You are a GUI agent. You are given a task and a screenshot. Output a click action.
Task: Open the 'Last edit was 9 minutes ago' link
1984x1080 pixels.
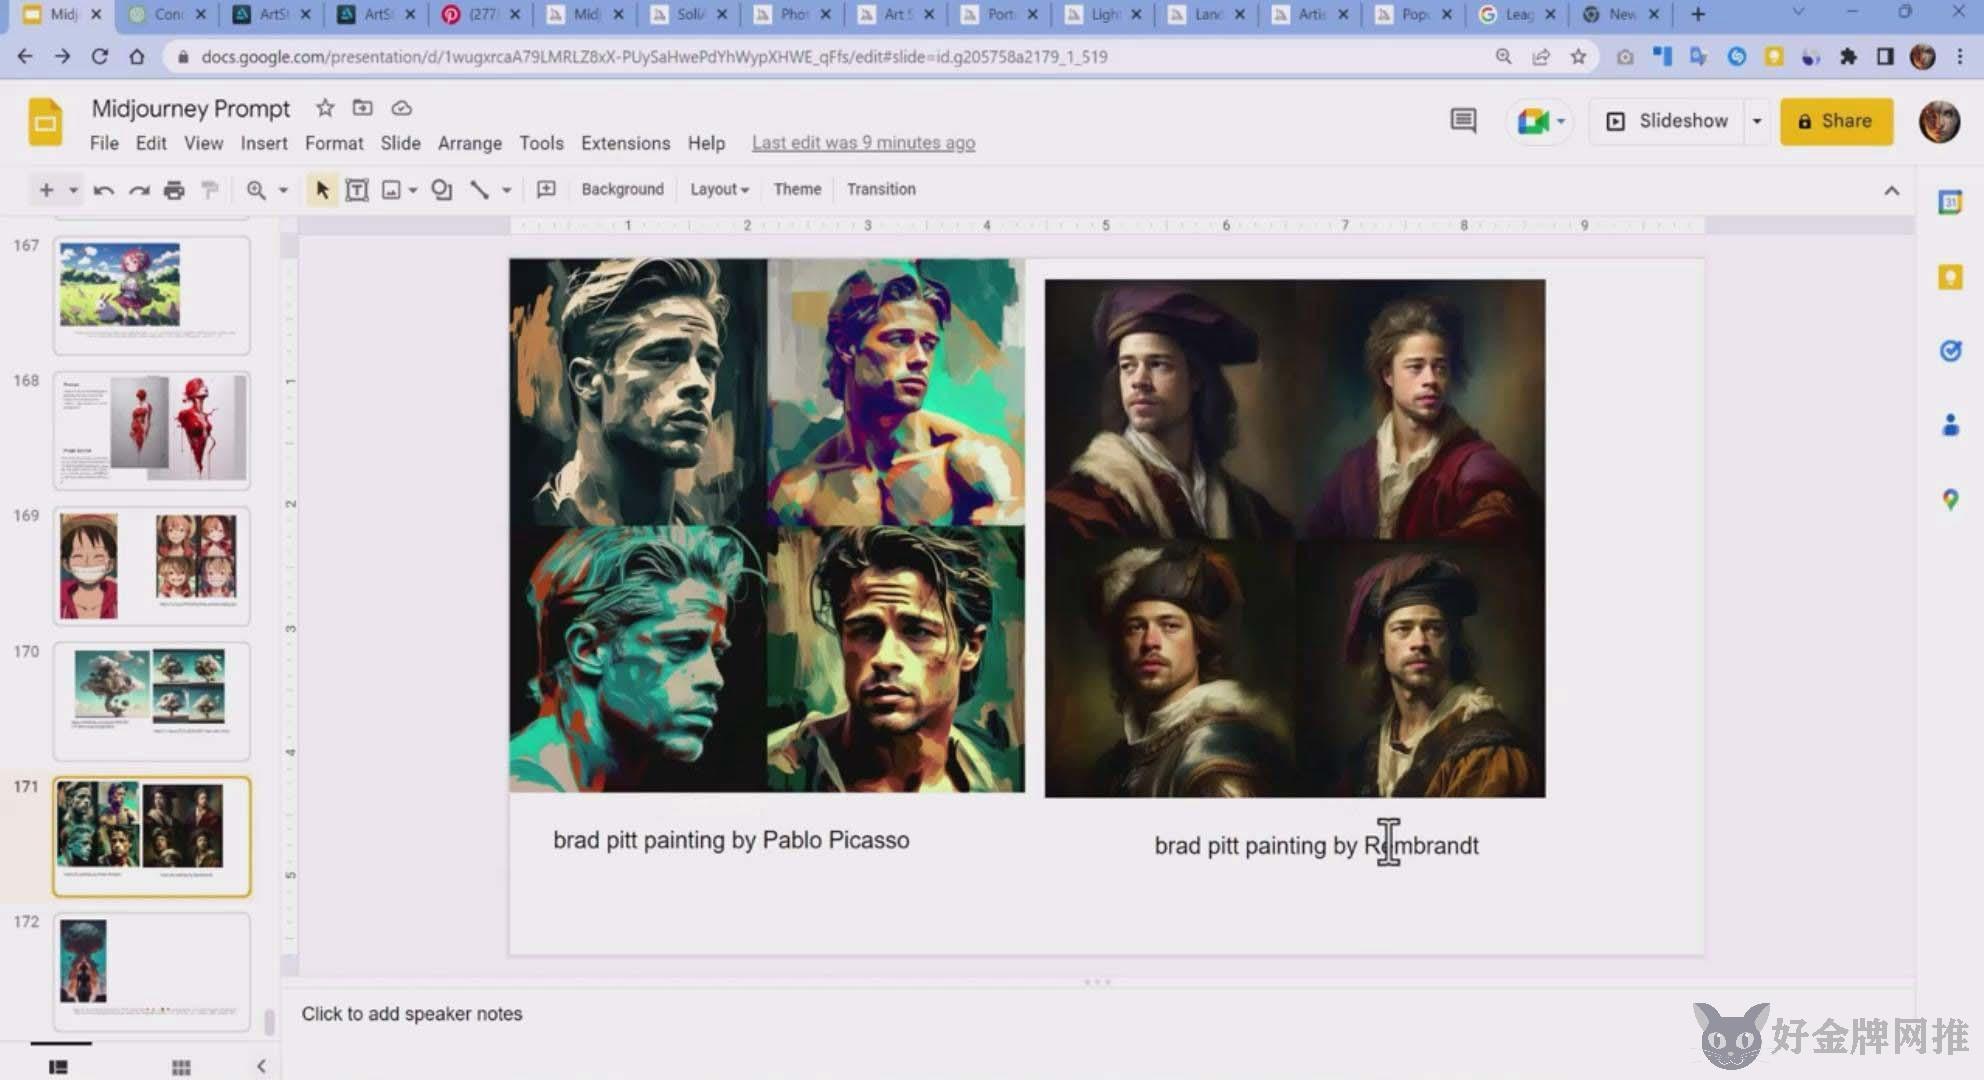[864, 143]
